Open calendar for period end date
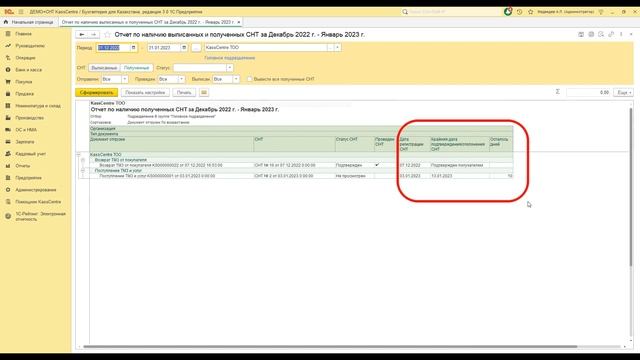 tap(184, 48)
